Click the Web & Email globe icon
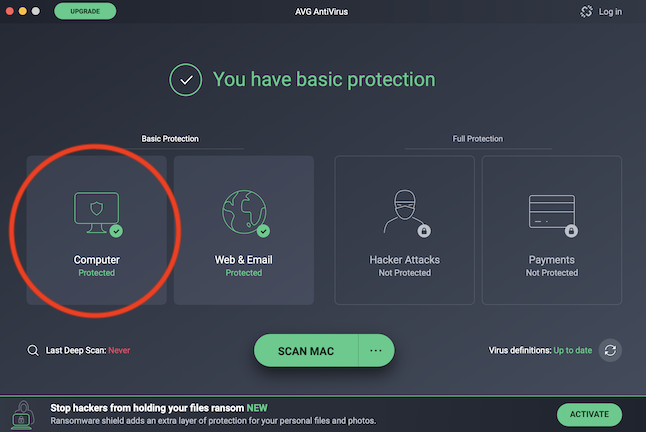The image size is (646, 432). click(x=243, y=211)
